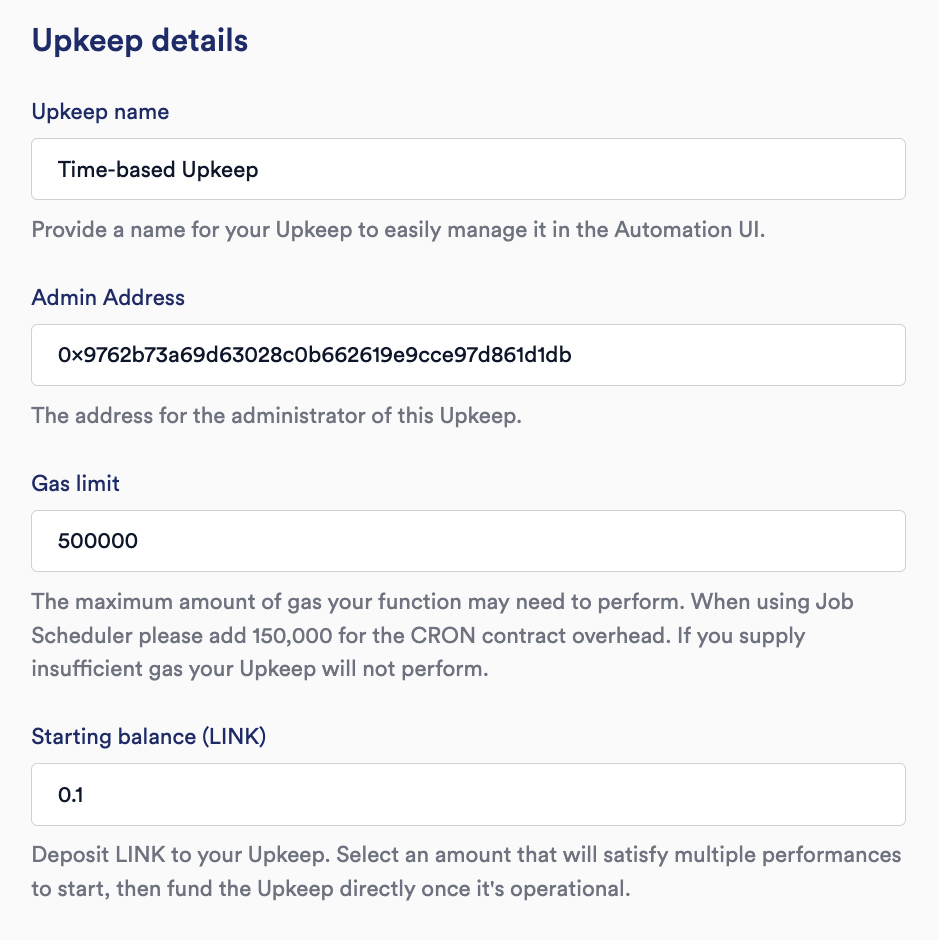Focus the Admin Address text box
This screenshot has width=938, height=940.
[x=468, y=355]
